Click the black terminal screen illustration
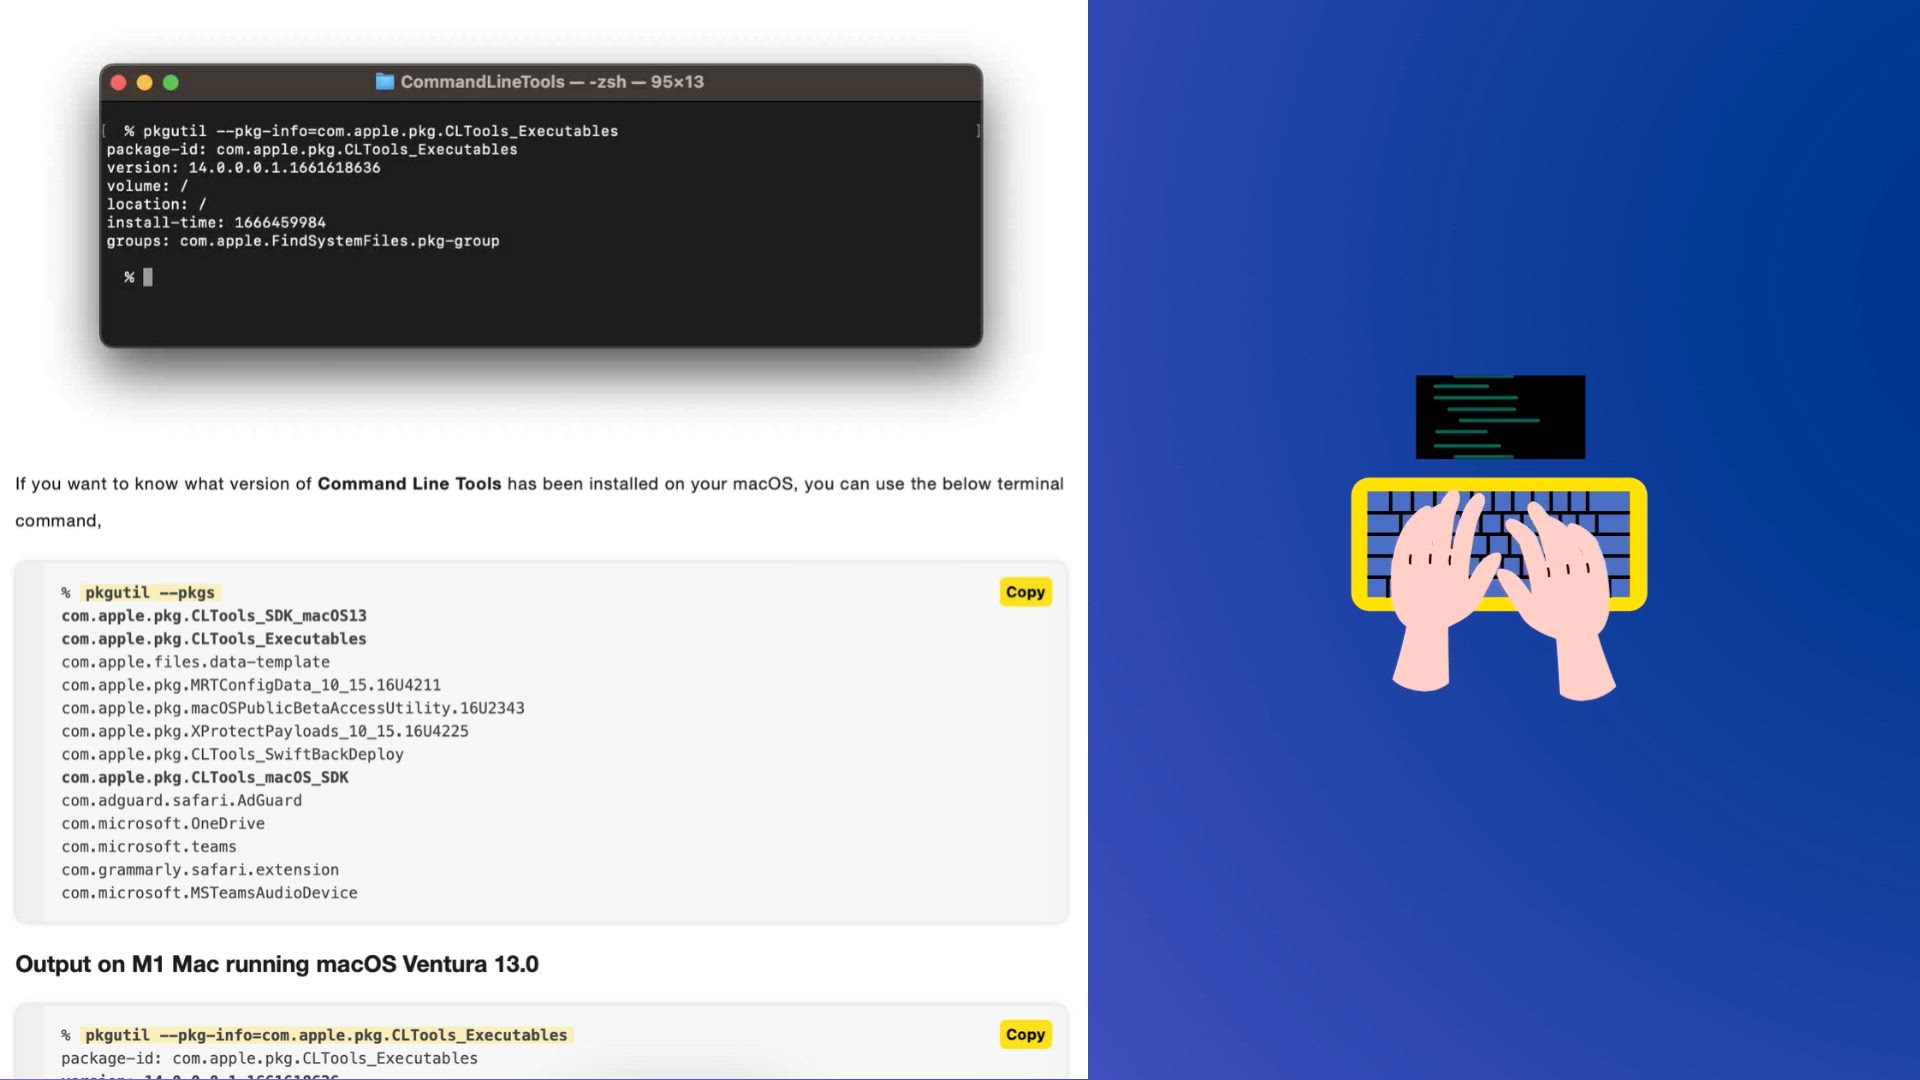1920x1080 pixels. (x=1500, y=417)
